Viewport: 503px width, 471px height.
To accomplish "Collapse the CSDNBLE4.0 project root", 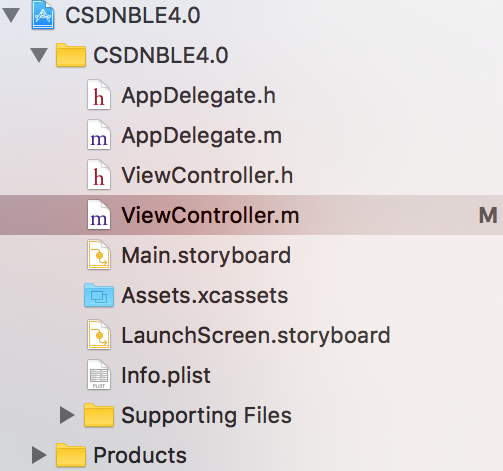I will coord(11,15).
